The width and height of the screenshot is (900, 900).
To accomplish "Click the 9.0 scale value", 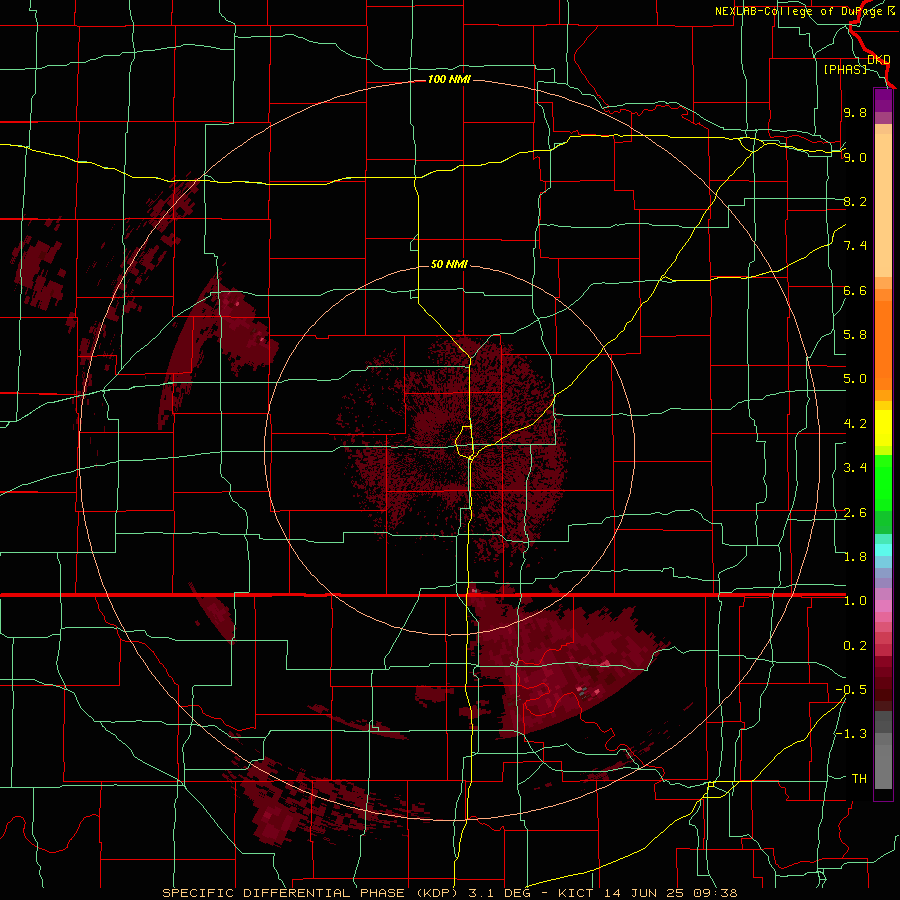I will click(855, 157).
